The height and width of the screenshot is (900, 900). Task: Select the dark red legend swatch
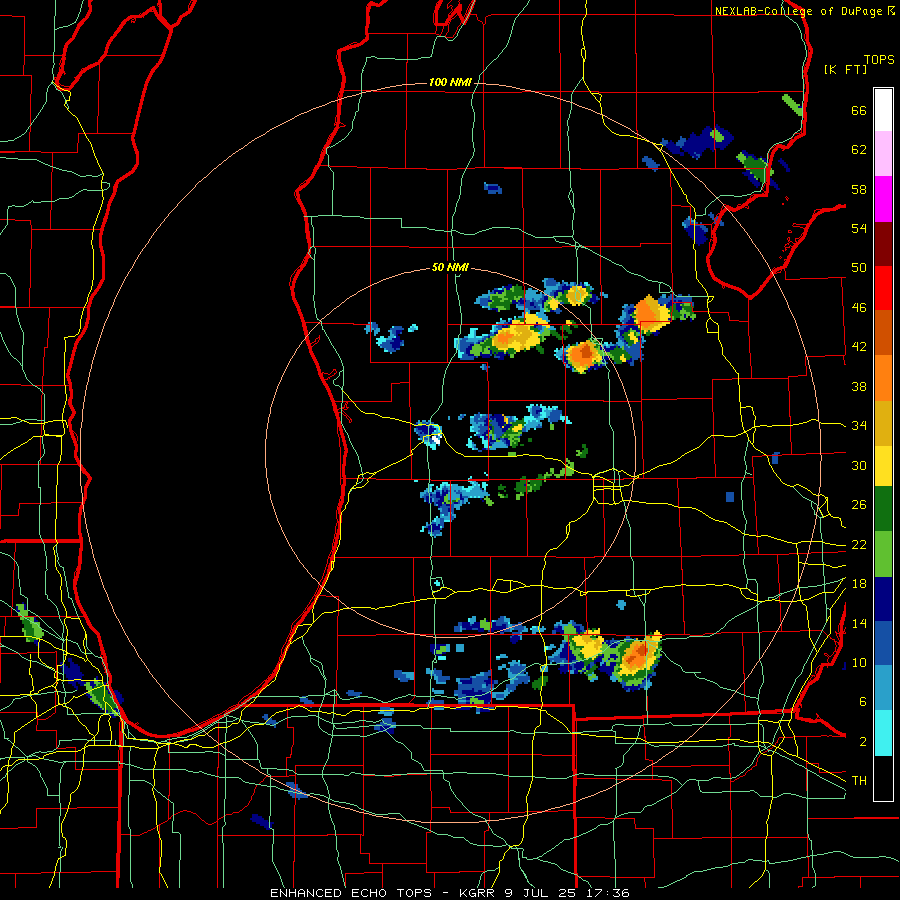(883, 243)
